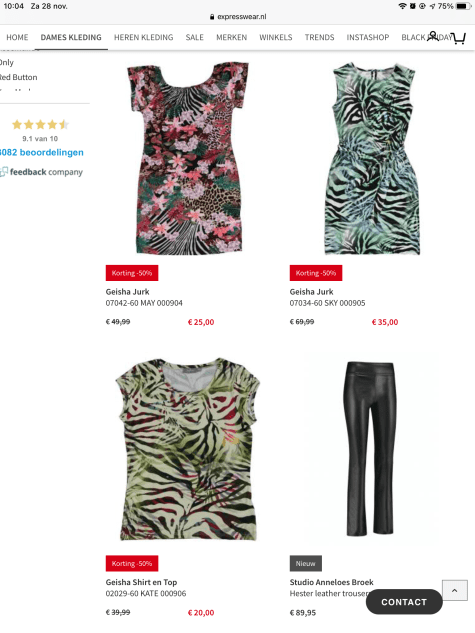View the Studio Anneloes leather trousers image
This screenshot has height=633, width=475.
pos(370,449)
